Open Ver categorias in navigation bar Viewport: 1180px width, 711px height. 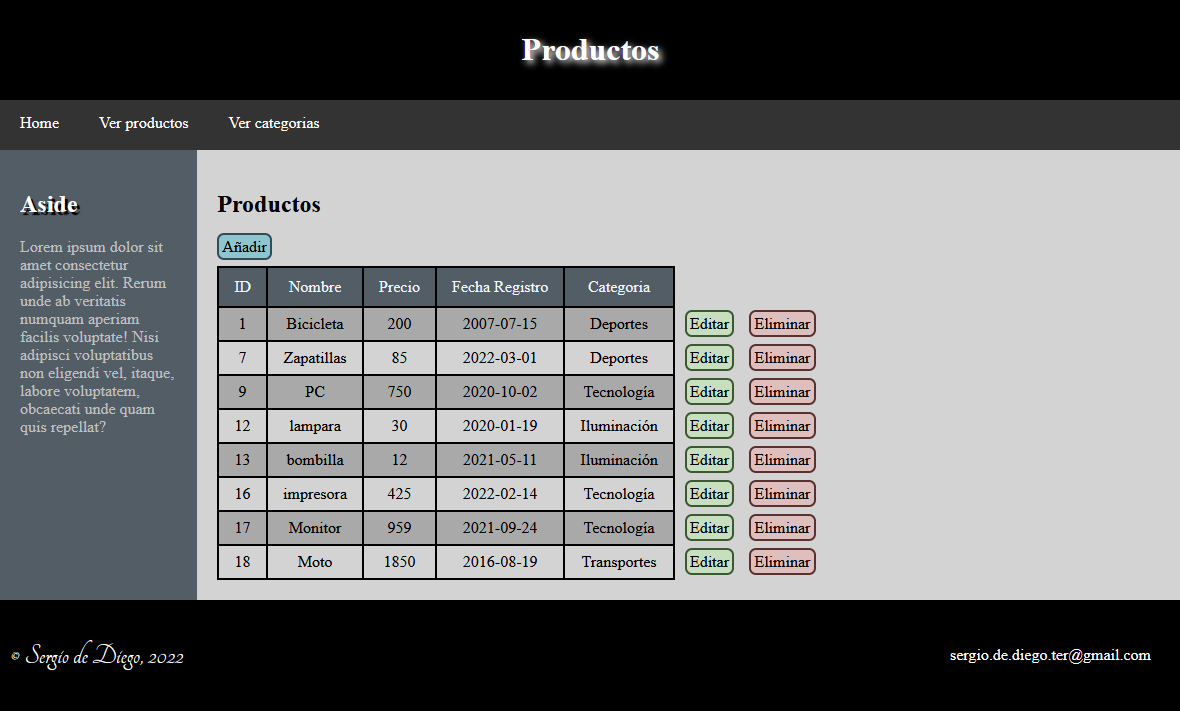(274, 123)
